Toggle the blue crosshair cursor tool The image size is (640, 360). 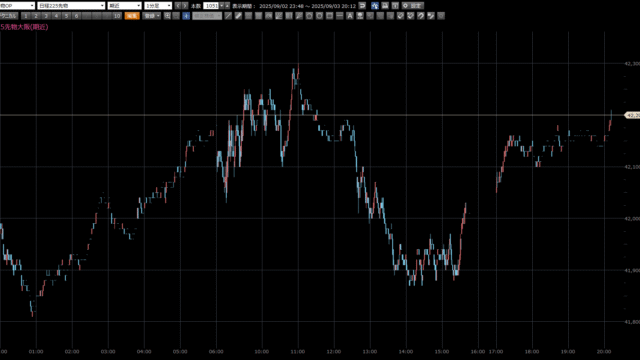coord(186,16)
